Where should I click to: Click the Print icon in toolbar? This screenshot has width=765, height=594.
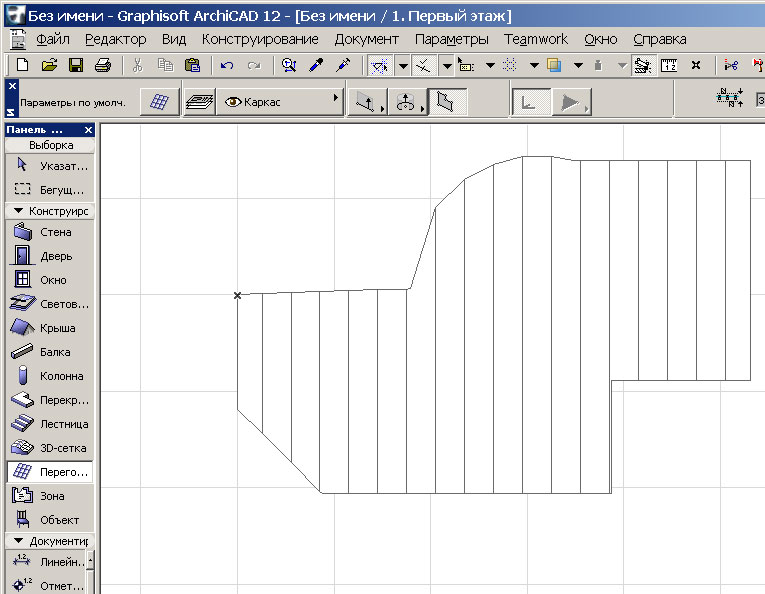tap(102, 65)
